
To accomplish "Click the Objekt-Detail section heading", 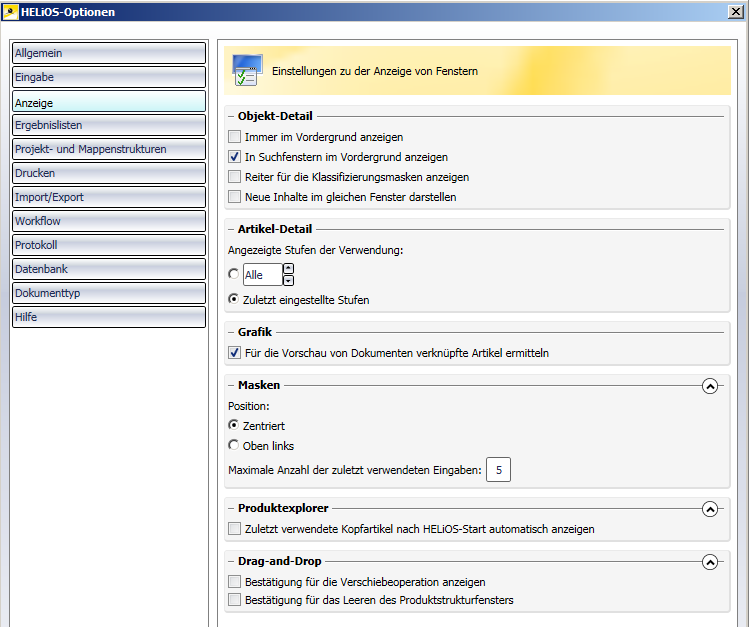I will click(275, 116).
